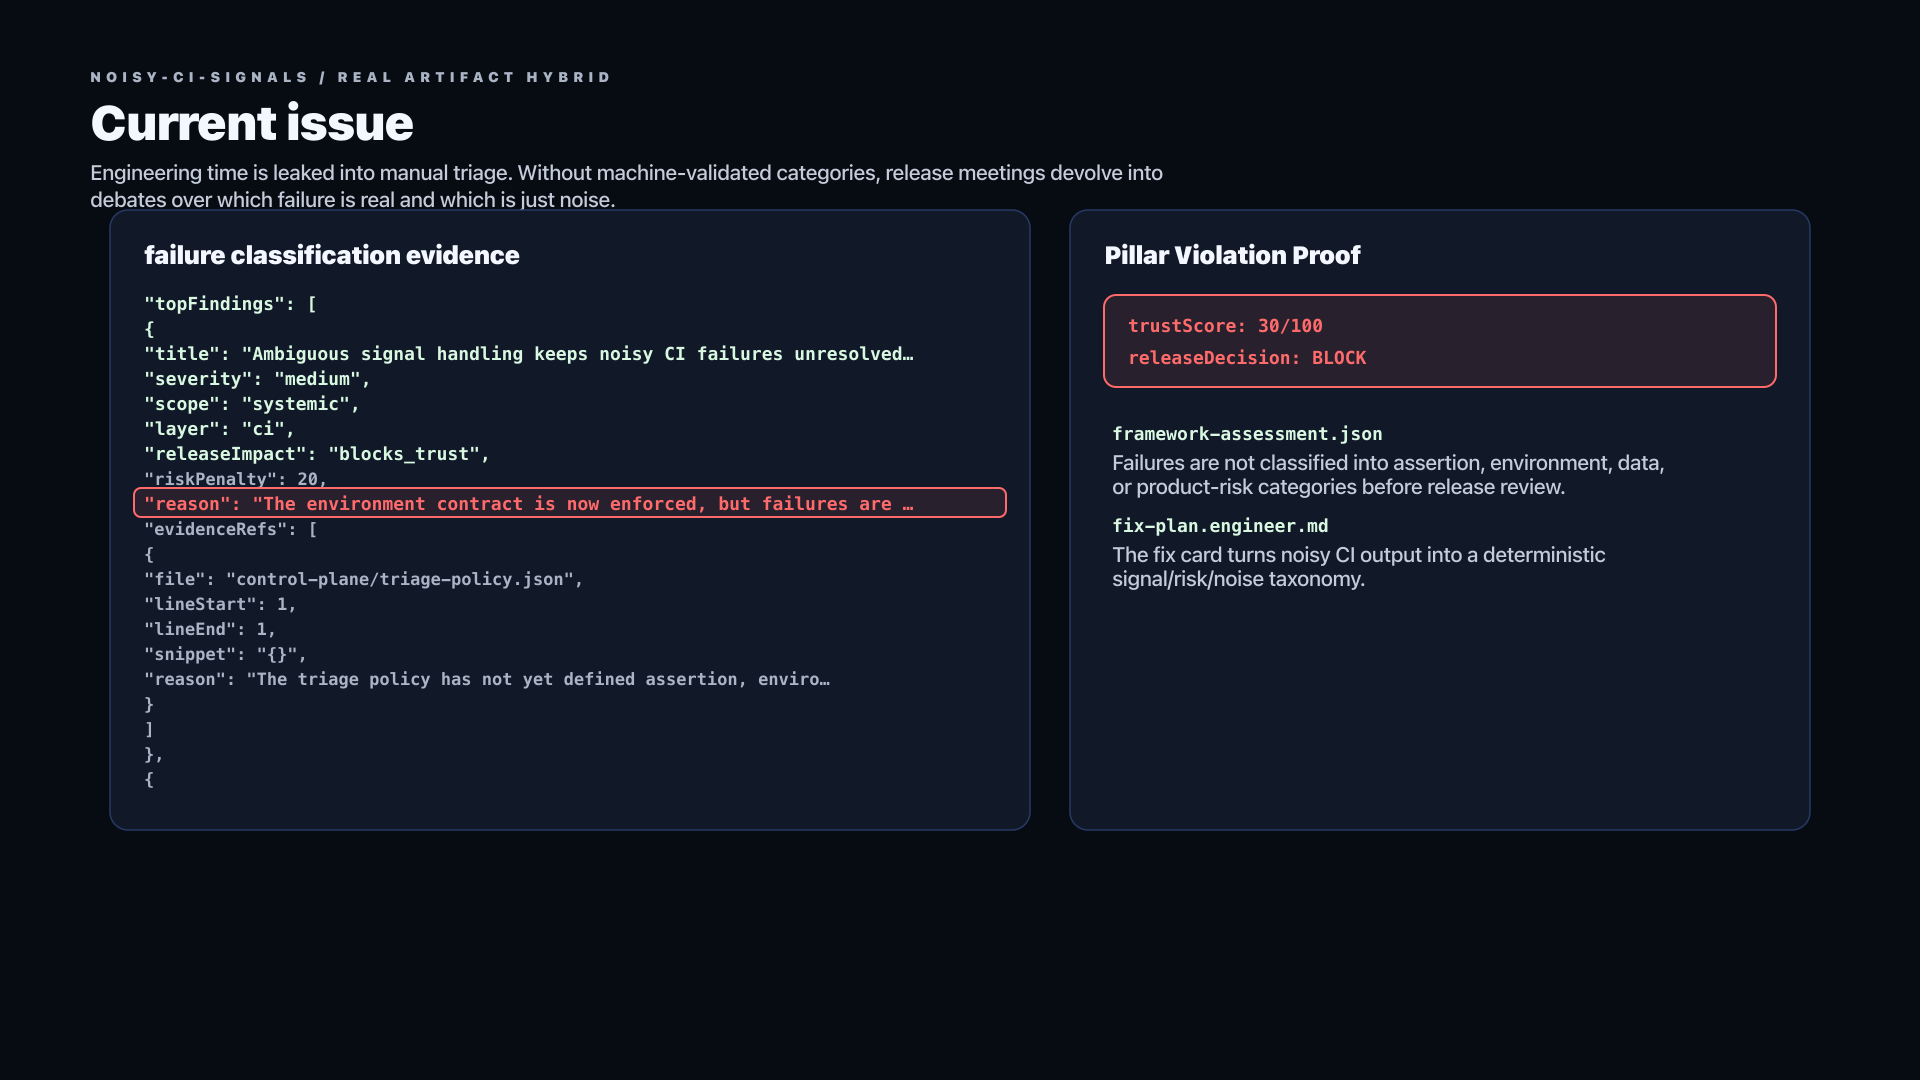Click the NOISY-CI-SIGNALS breadcrumb label
The width and height of the screenshot is (1920, 1080).
(200, 77)
